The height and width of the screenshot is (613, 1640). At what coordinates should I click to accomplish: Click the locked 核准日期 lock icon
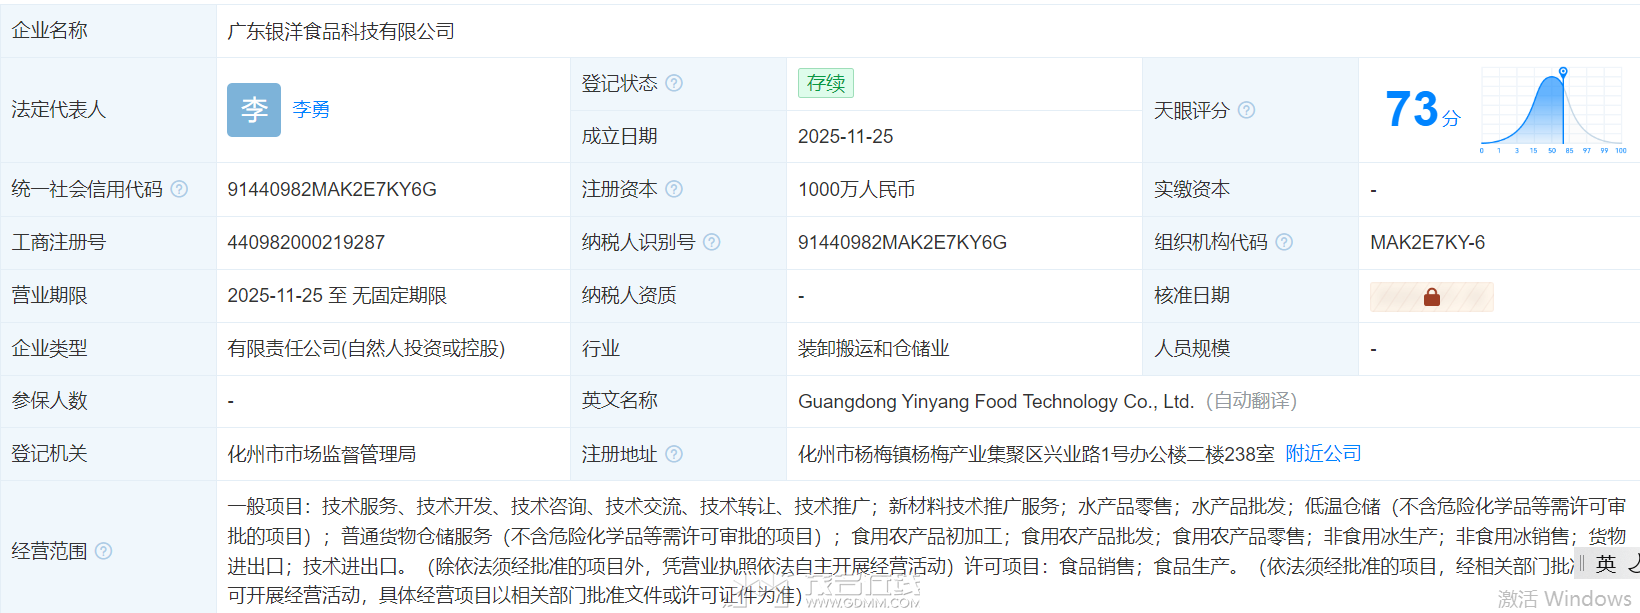[1431, 297]
